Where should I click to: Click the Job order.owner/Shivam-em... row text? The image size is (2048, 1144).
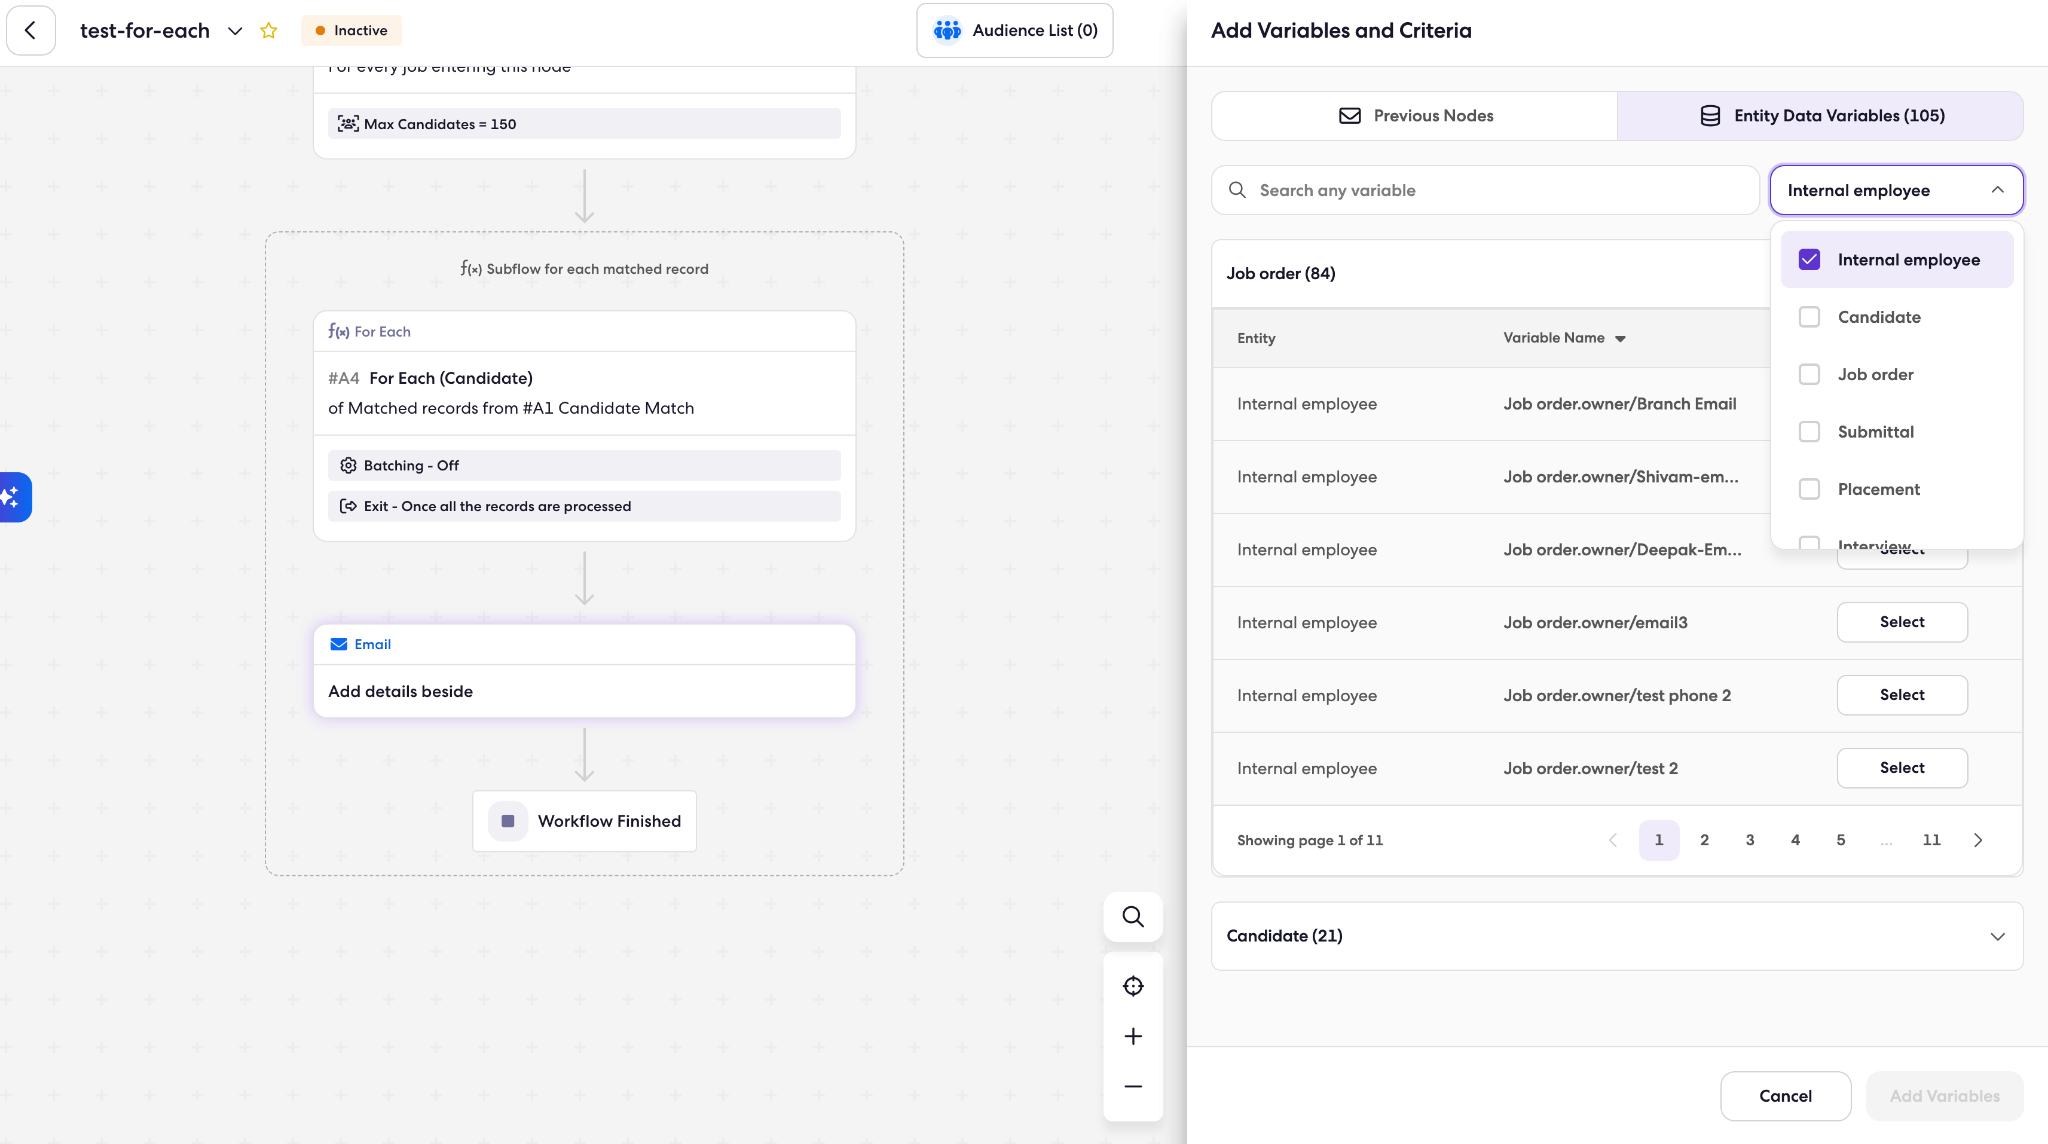pyautogui.click(x=1621, y=477)
